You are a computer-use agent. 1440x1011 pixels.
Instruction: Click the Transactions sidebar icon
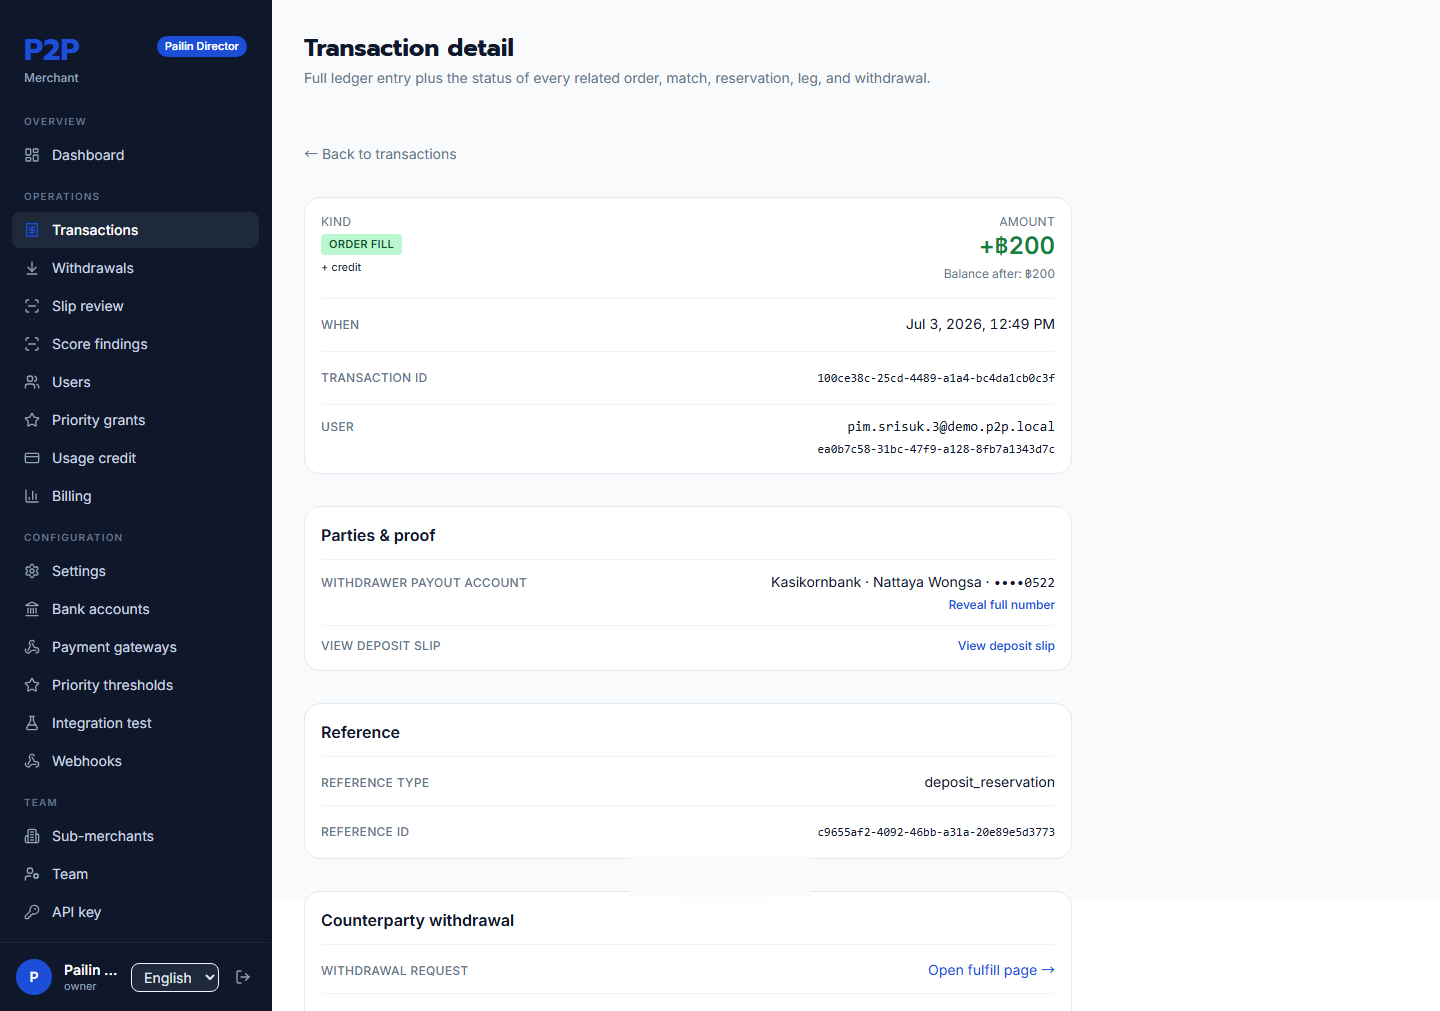[x=32, y=230]
